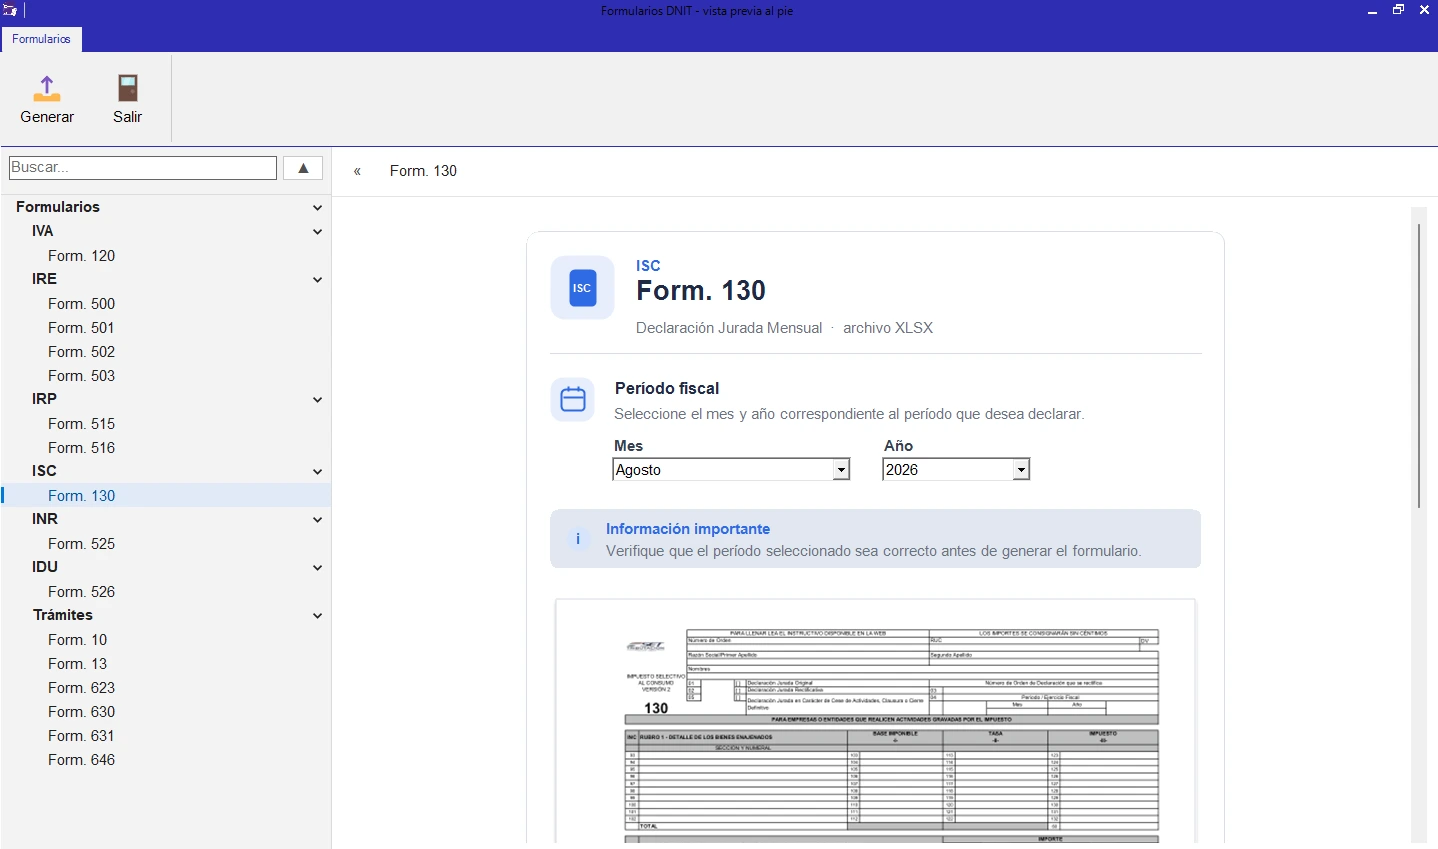Focus the Buscar search field
This screenshot has height=849, width=1438.
coord(143,168)
